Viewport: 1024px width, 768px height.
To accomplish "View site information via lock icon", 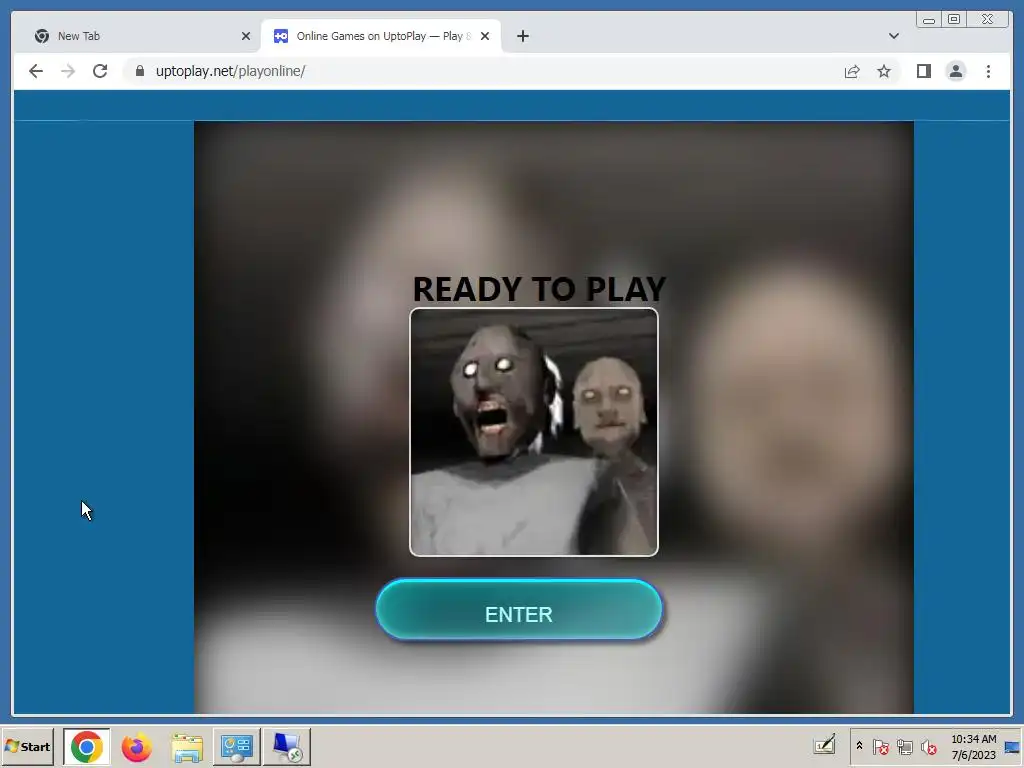I will point(139,71).
